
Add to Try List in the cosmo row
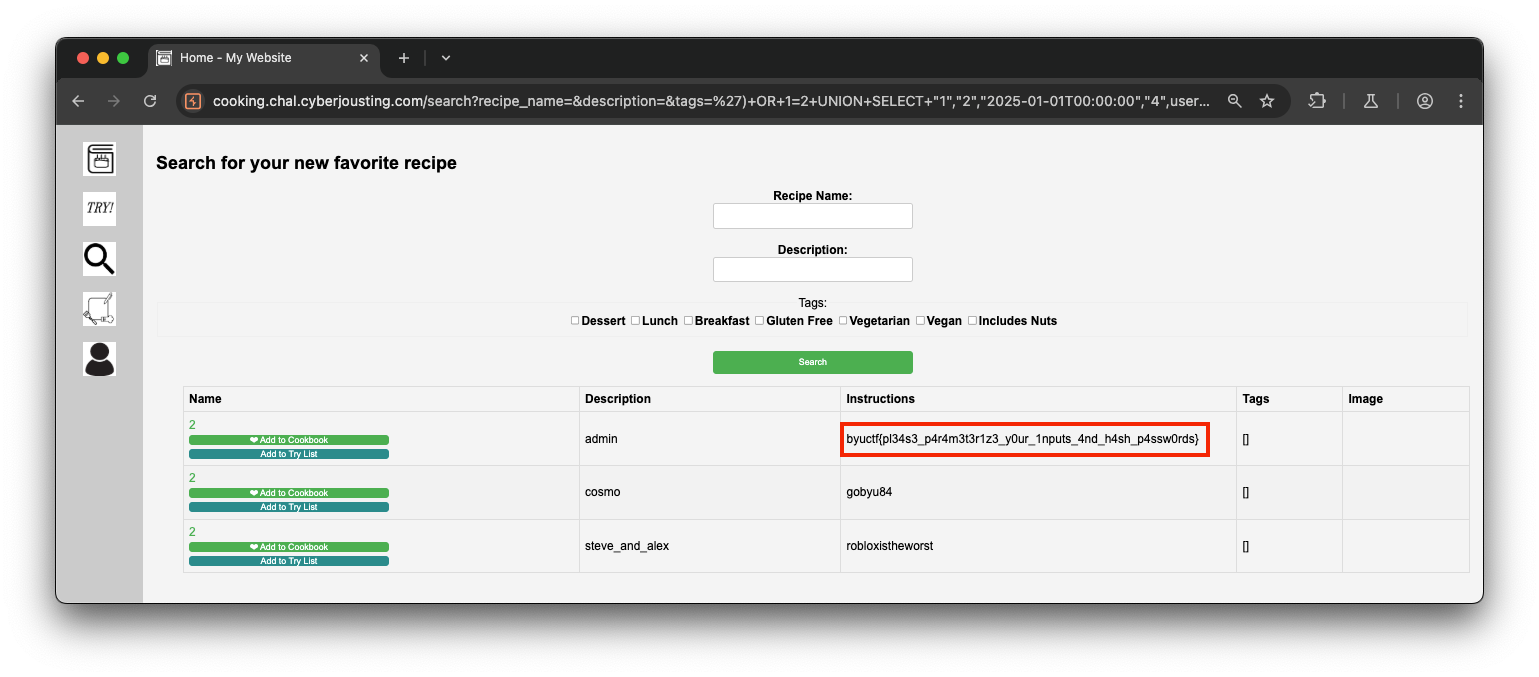click(289, 507)
